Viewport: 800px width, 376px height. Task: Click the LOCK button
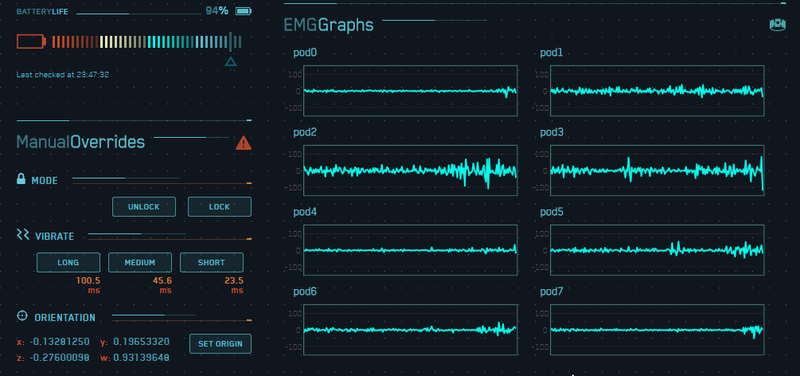[x=219, y=207]
